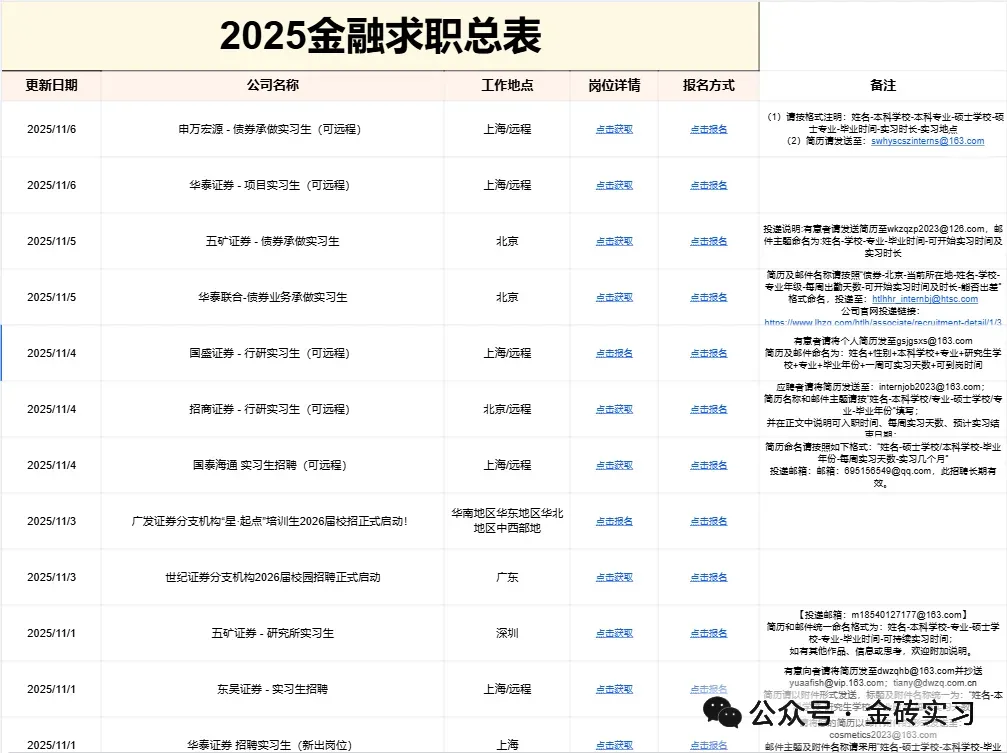Open 报名方式 link for 国盛证券 行研实习生
The height and width of the screenshot is (753, 1007).
708,353
